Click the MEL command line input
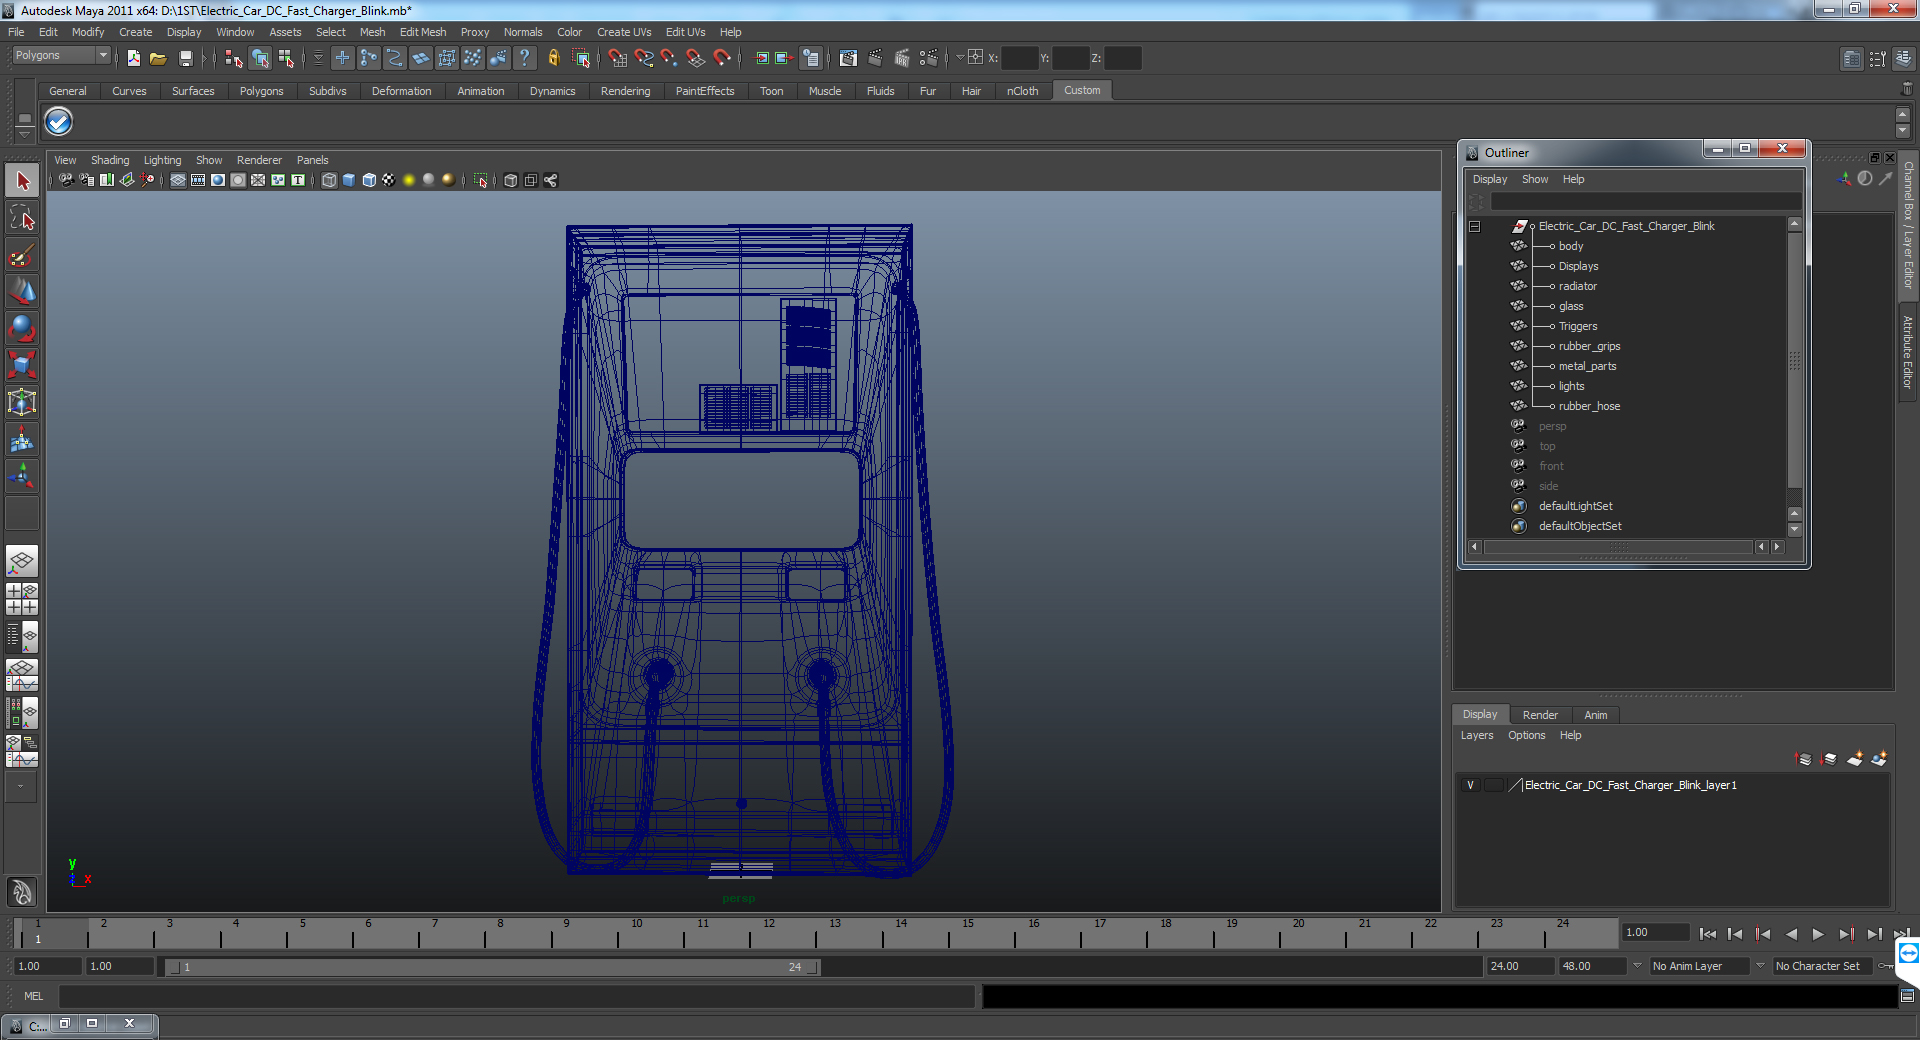Viewport: 1920px width, 1040px height. (x=516, y=996)
